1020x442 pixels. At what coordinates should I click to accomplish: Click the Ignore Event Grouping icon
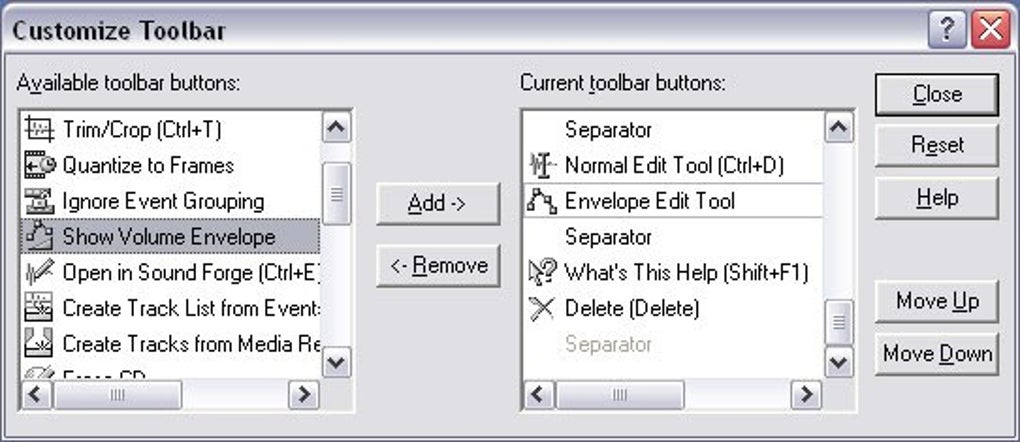click(39, 201)
